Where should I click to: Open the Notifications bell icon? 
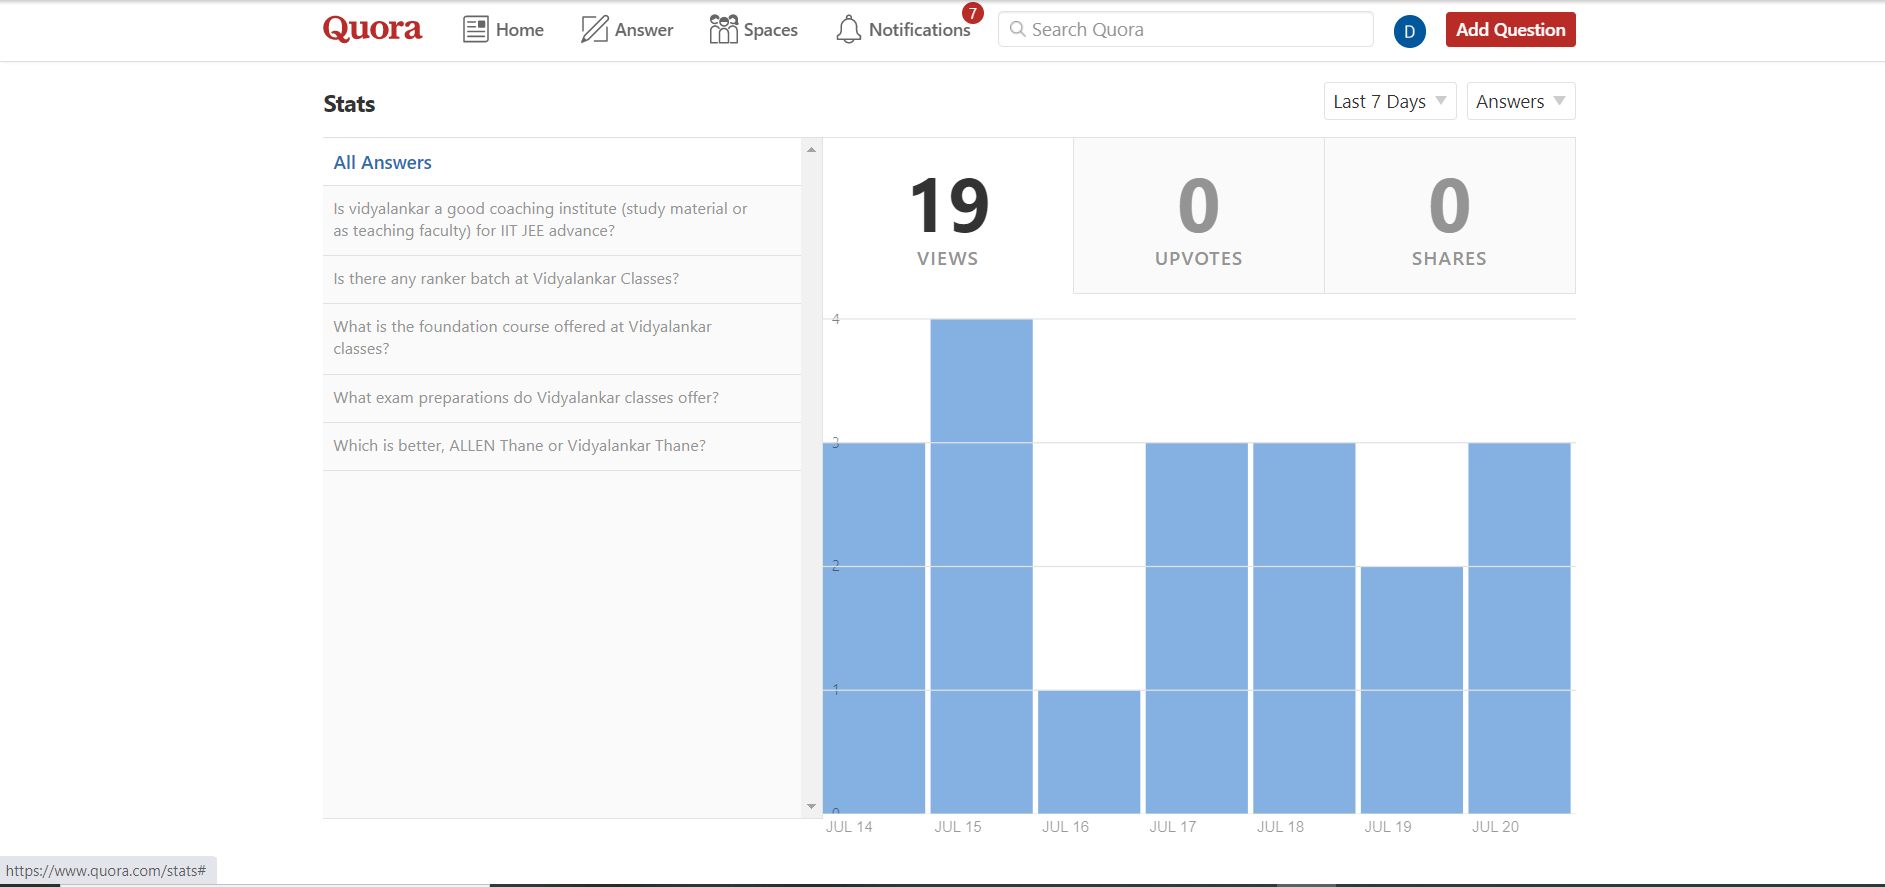(x=848, y=29)
